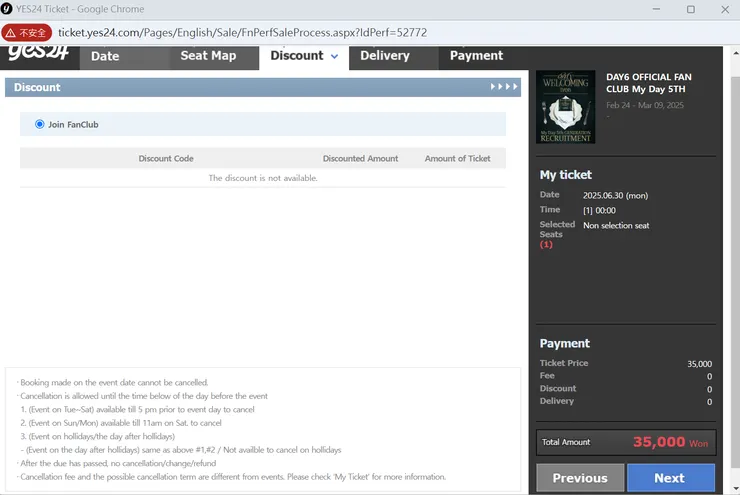The height and width of the screenshot is (495, 740).
Task: Click the URL address bar text
Action: pos(242,33)
